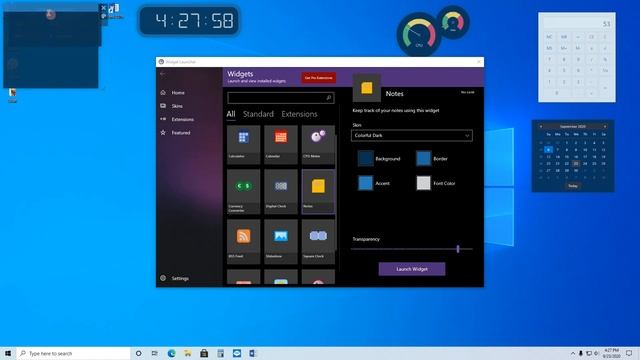Click Today button in calendar widget

(x=573, y=186)
